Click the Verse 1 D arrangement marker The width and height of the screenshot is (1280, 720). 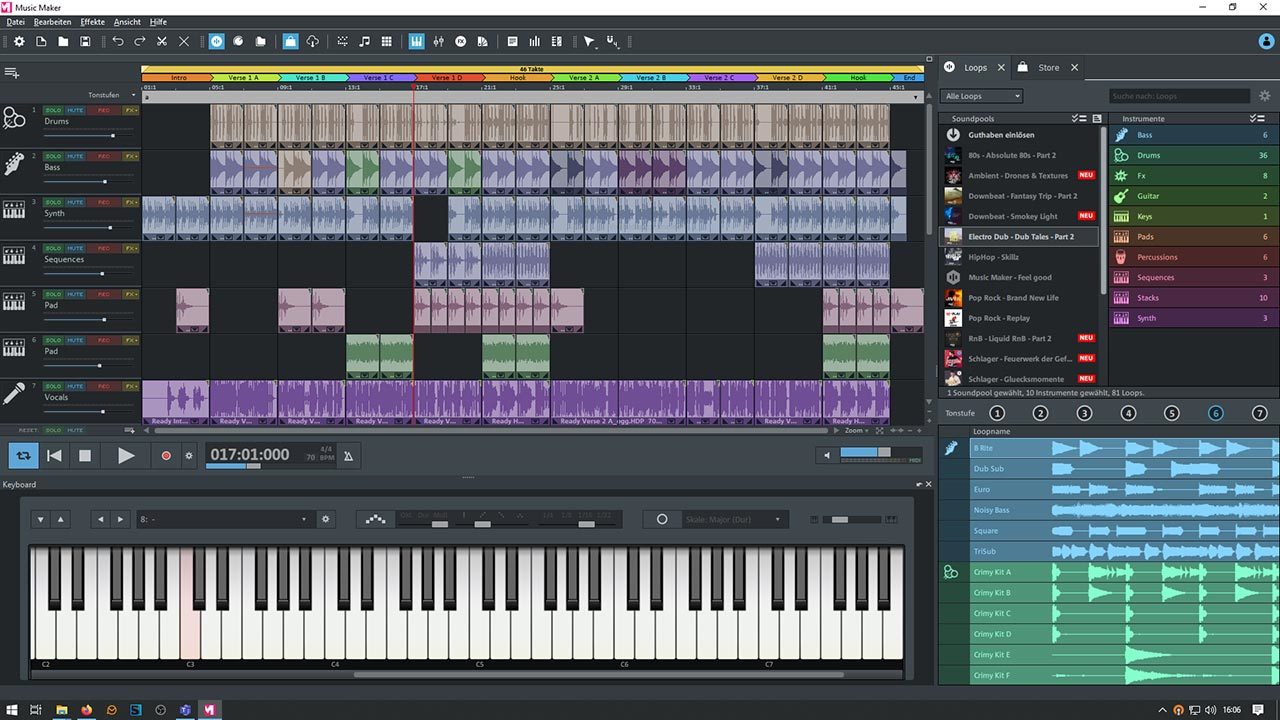point(447,77)
